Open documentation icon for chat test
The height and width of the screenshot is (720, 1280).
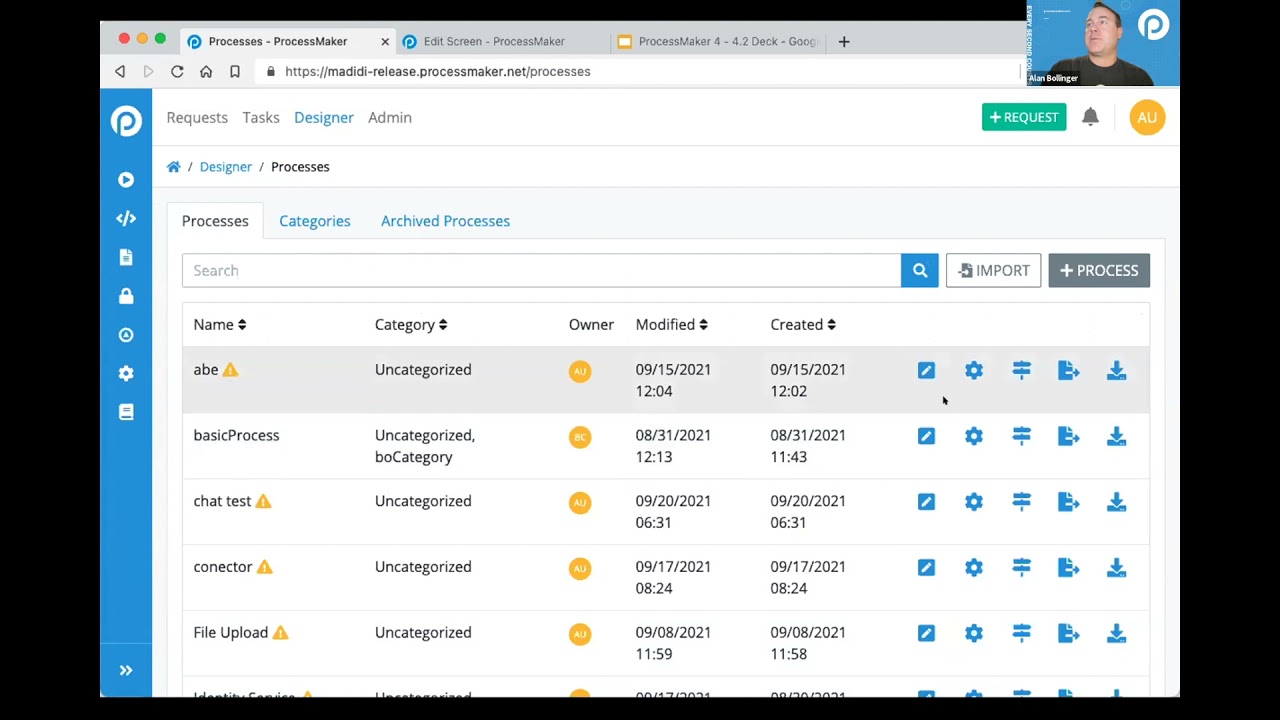point(1021,502)
